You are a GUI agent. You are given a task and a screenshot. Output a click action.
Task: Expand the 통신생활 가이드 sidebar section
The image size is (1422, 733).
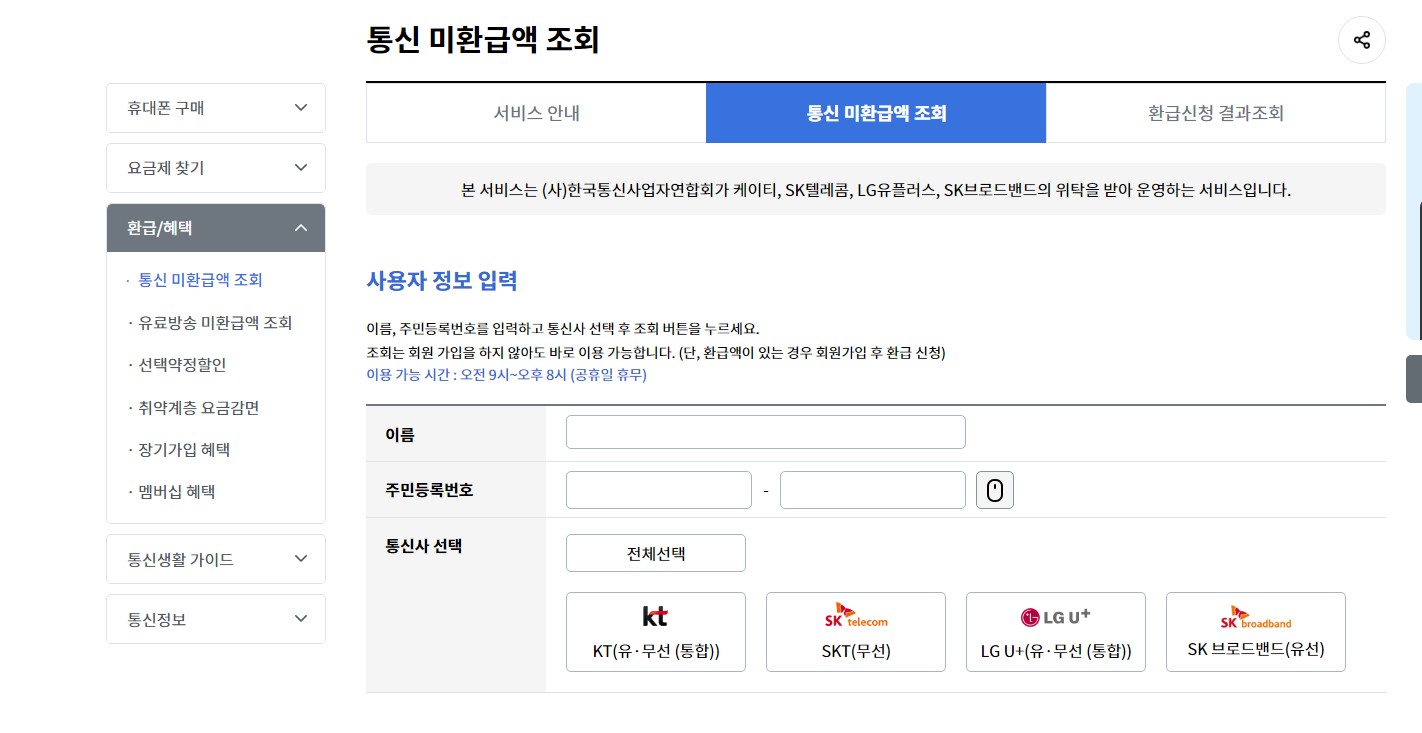215,558
